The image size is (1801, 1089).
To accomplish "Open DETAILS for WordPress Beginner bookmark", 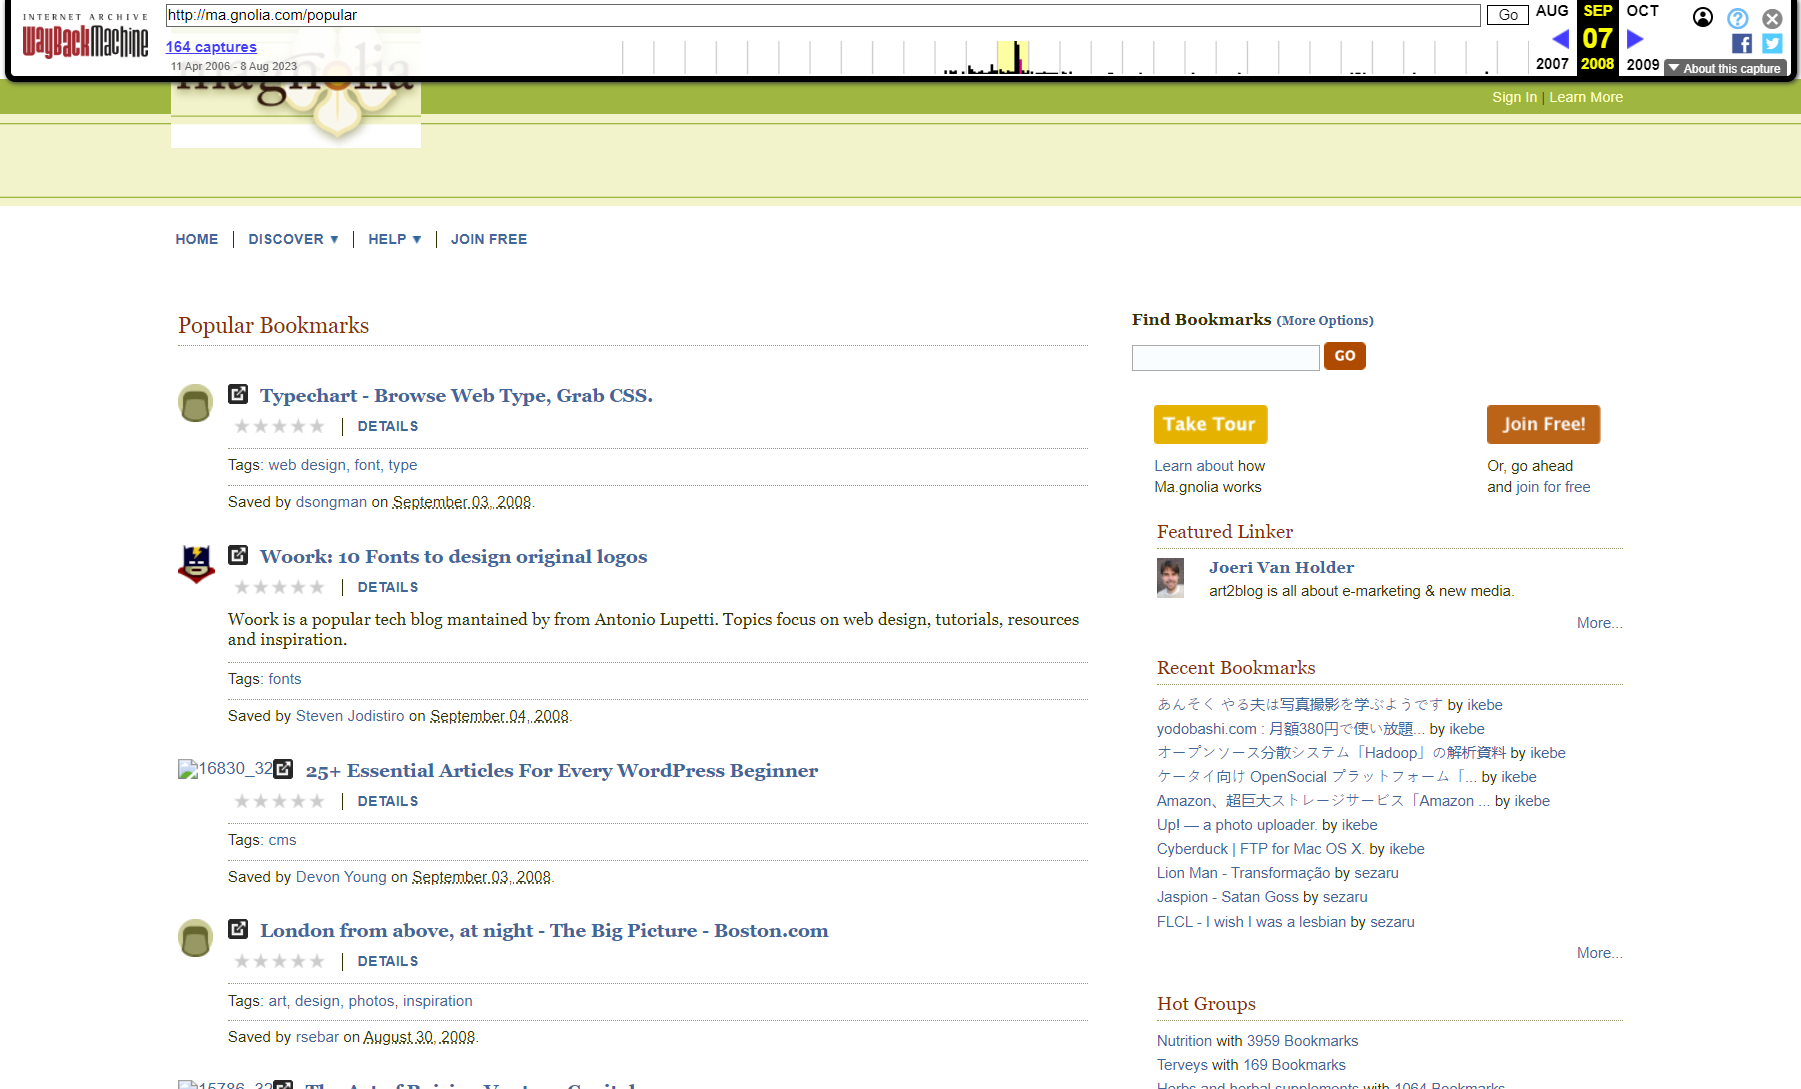I will click(x=388, y=801).
